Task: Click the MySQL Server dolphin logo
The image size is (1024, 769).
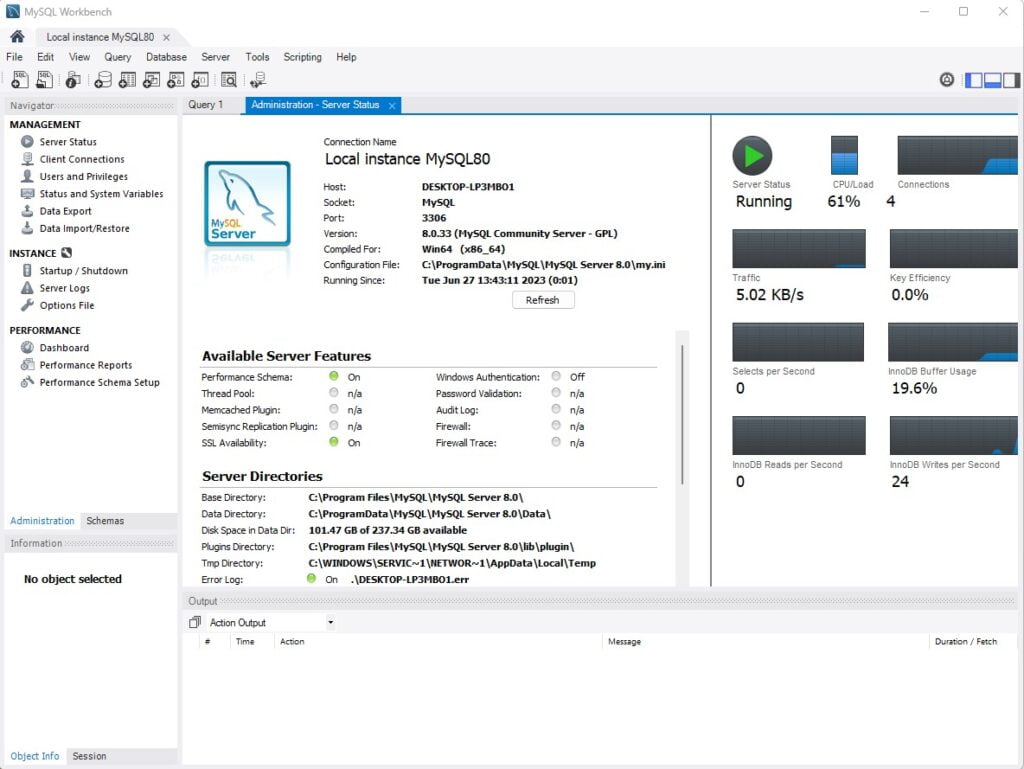Action: [247, 204]
